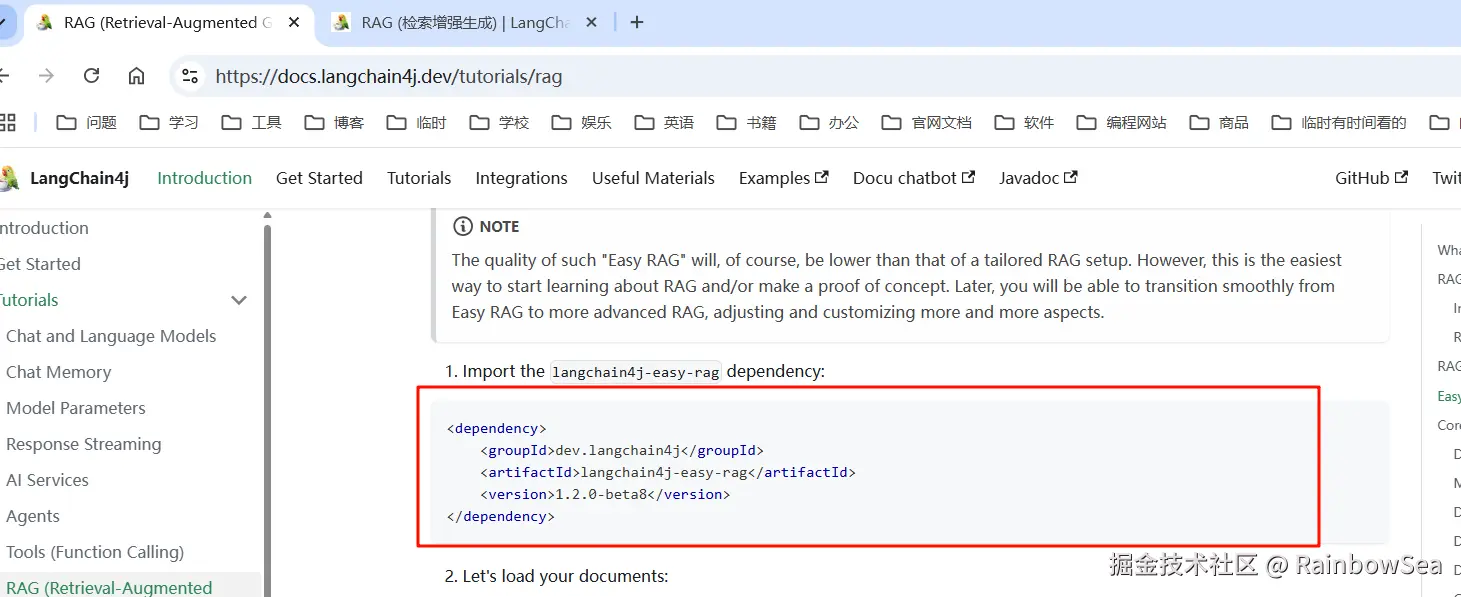This screenshot has height=597, width=1461.
Task: Click the LangChain4j parrot logo
Action: coord(9,178)
